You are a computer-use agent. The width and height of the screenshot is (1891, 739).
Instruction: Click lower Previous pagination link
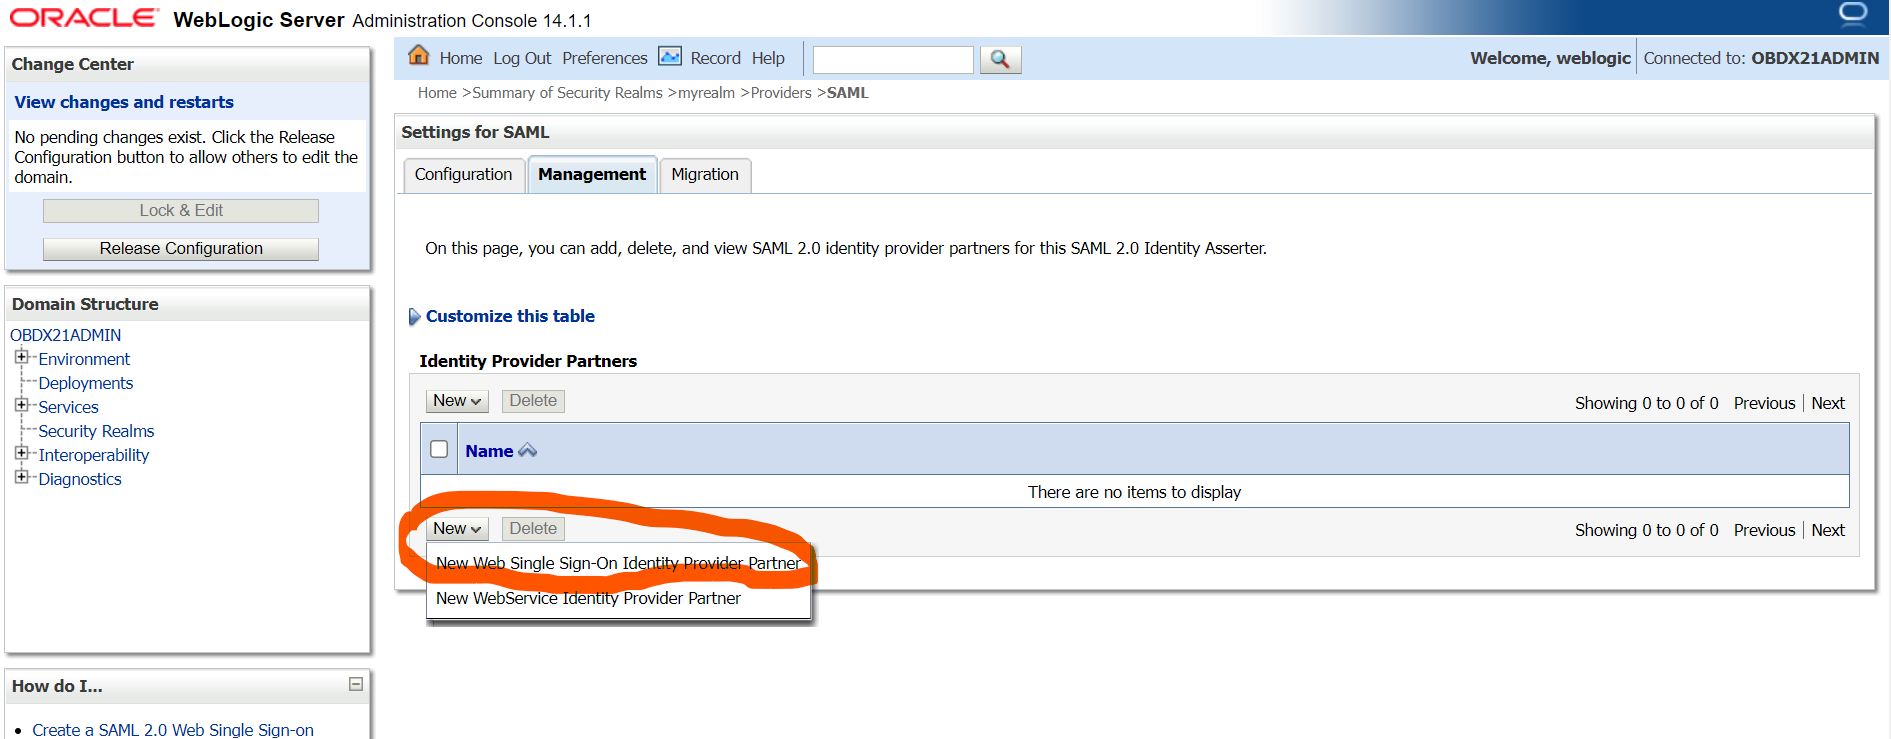1764,530
